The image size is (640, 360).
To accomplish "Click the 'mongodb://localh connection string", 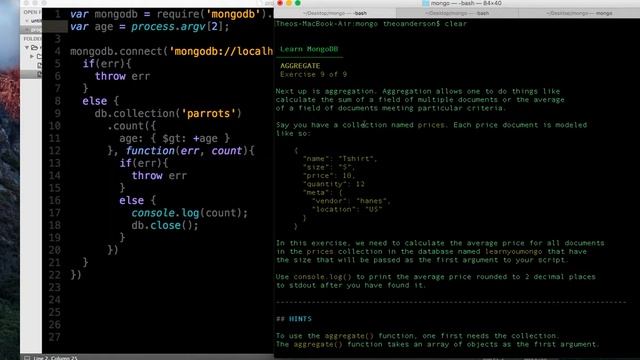I will pyautogui.click(x=221, y=51).
